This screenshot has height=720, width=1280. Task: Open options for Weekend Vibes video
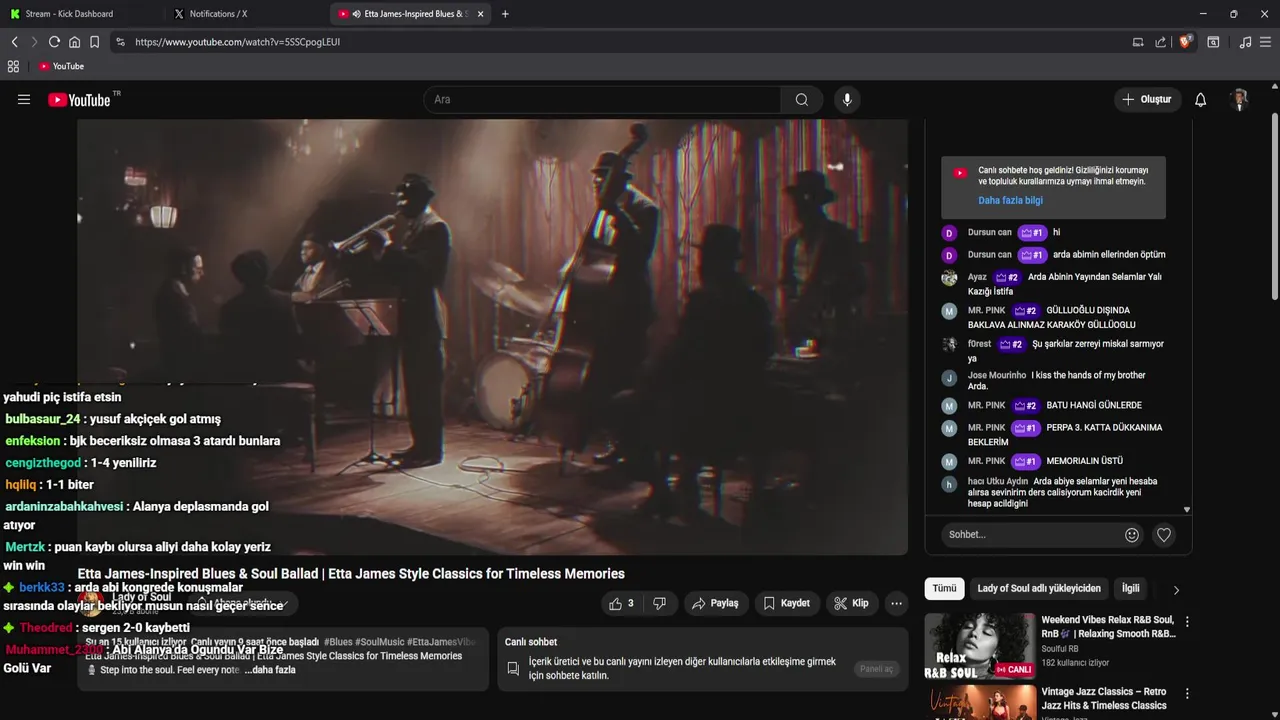coord(1187,622)
